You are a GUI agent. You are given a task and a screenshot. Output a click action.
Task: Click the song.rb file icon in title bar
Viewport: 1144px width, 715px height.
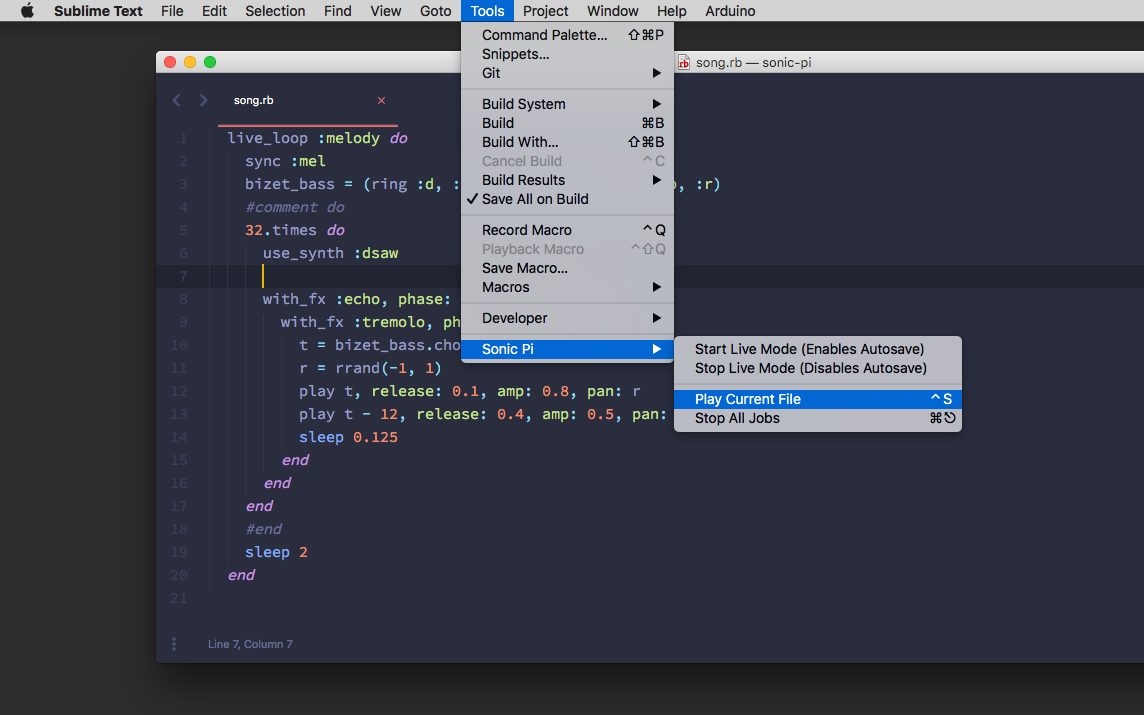tap(684, 63)
